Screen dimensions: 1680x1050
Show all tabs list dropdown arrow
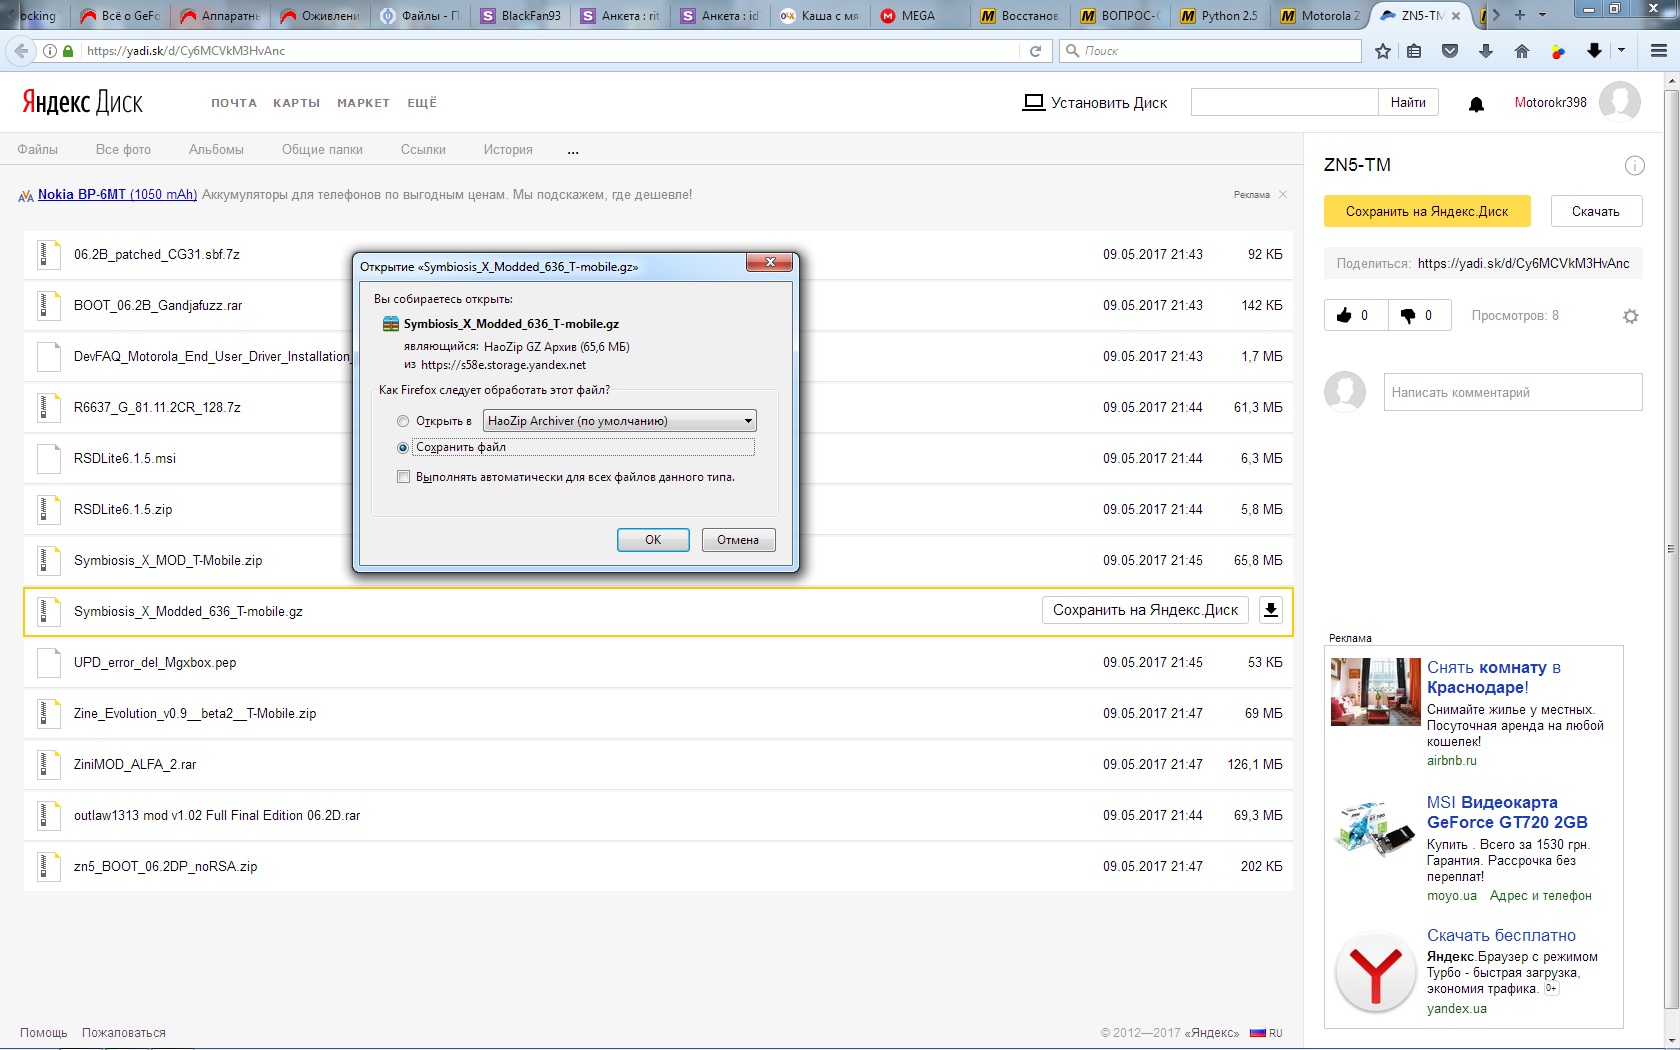pyautogui.click(x=1542, y=15)
